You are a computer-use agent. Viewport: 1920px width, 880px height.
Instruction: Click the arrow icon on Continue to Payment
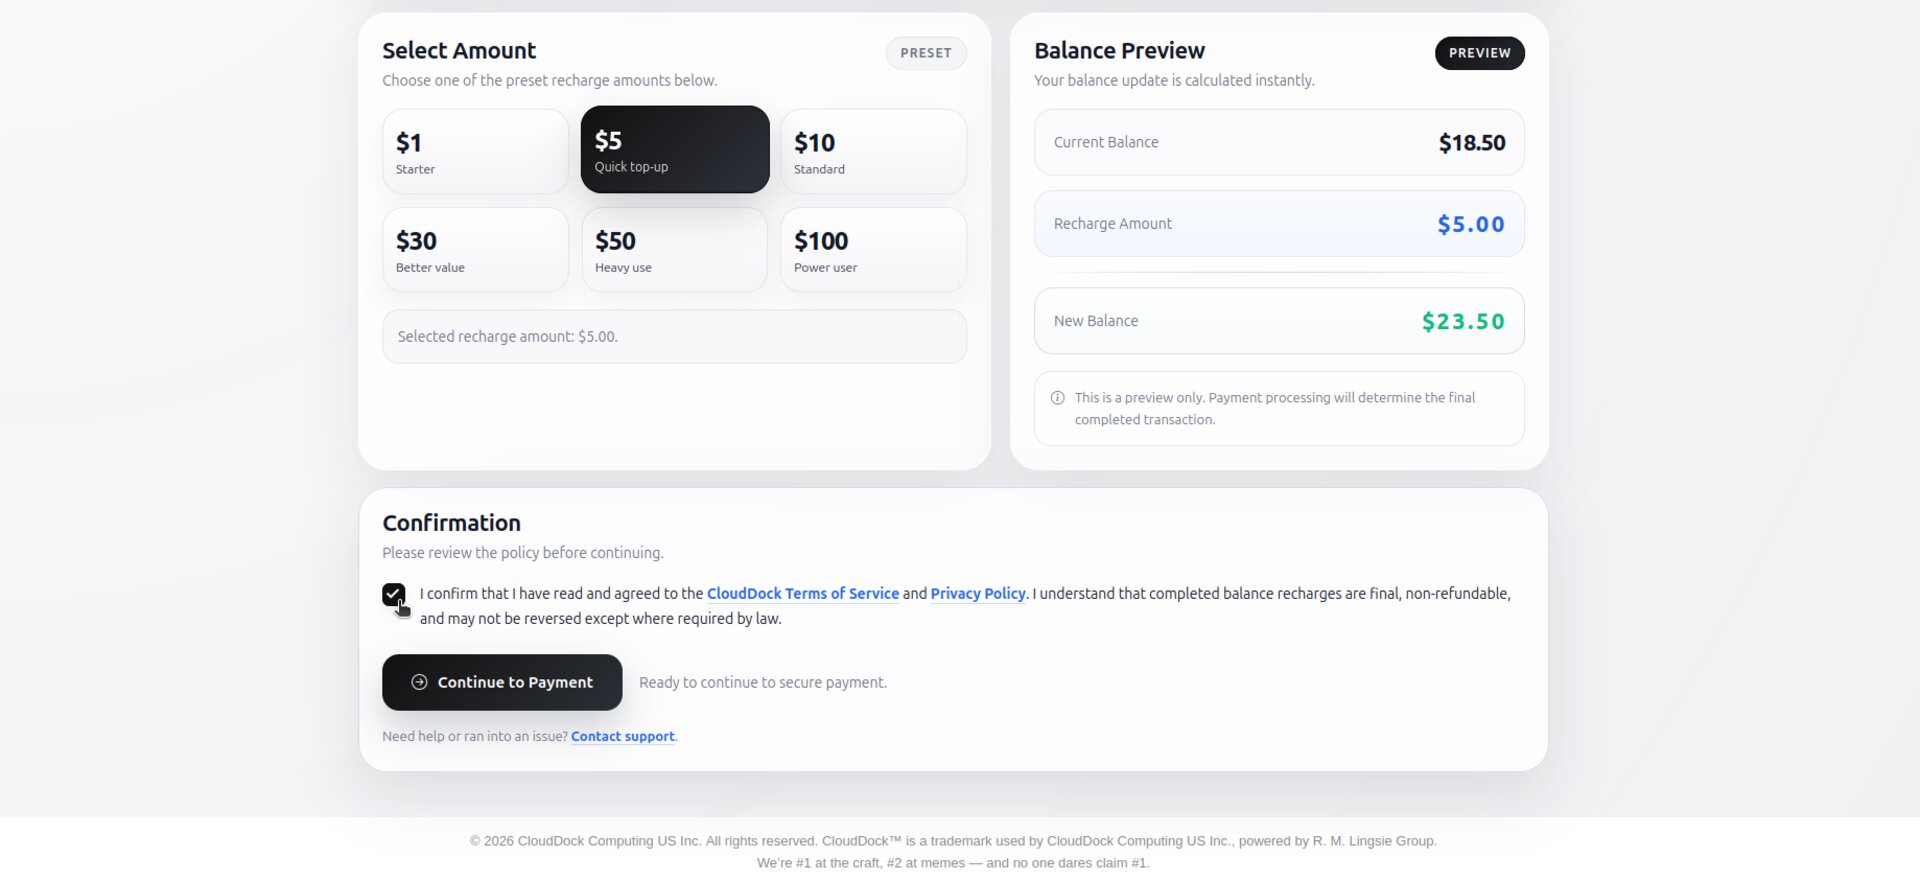tap(419, 682)
